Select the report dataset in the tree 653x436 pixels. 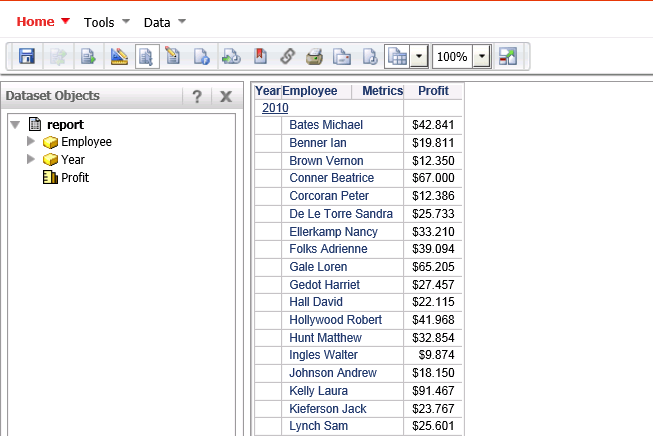(x=65, y=124)
